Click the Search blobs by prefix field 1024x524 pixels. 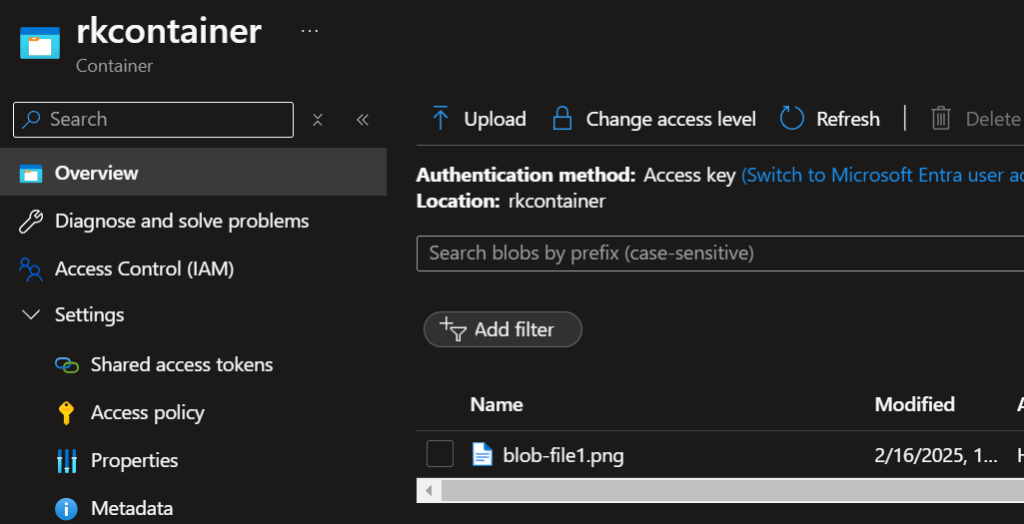(720, 253)
